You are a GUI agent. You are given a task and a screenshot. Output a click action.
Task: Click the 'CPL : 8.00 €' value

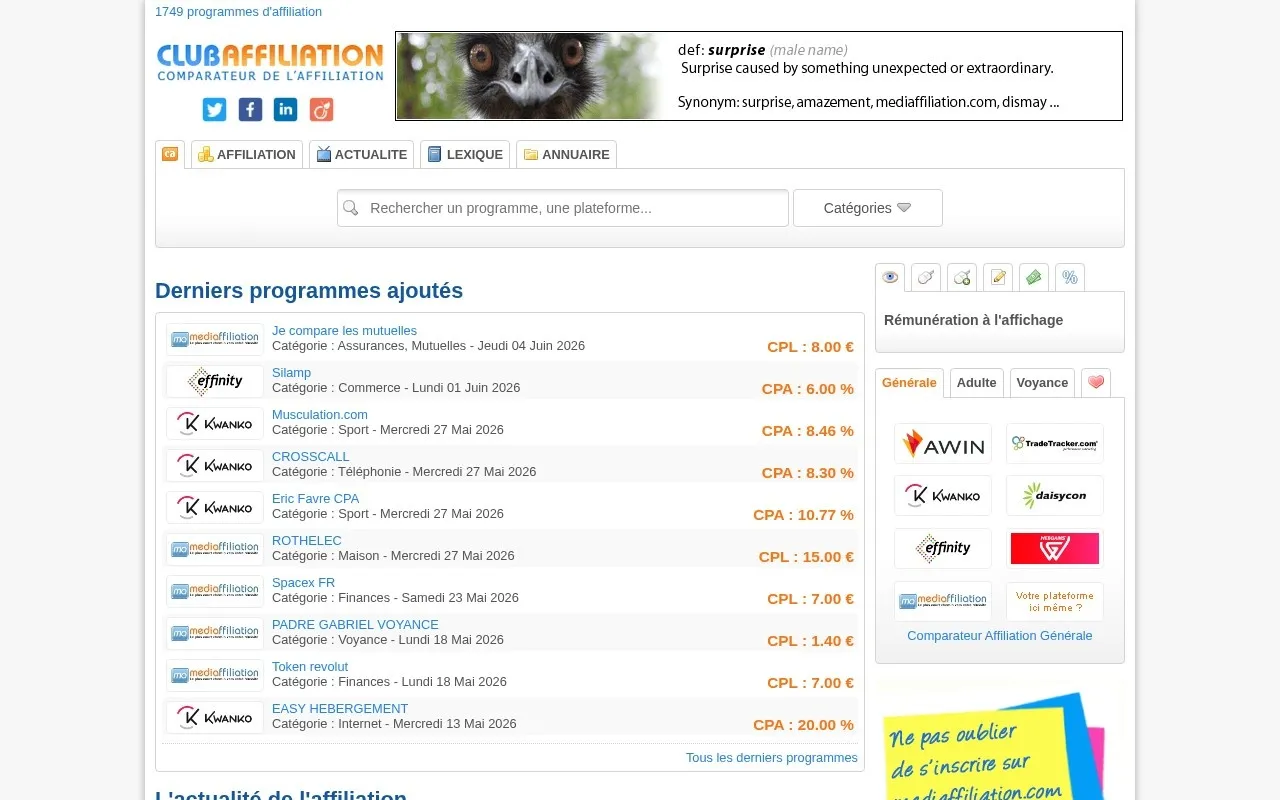click(x=810, y=347)
